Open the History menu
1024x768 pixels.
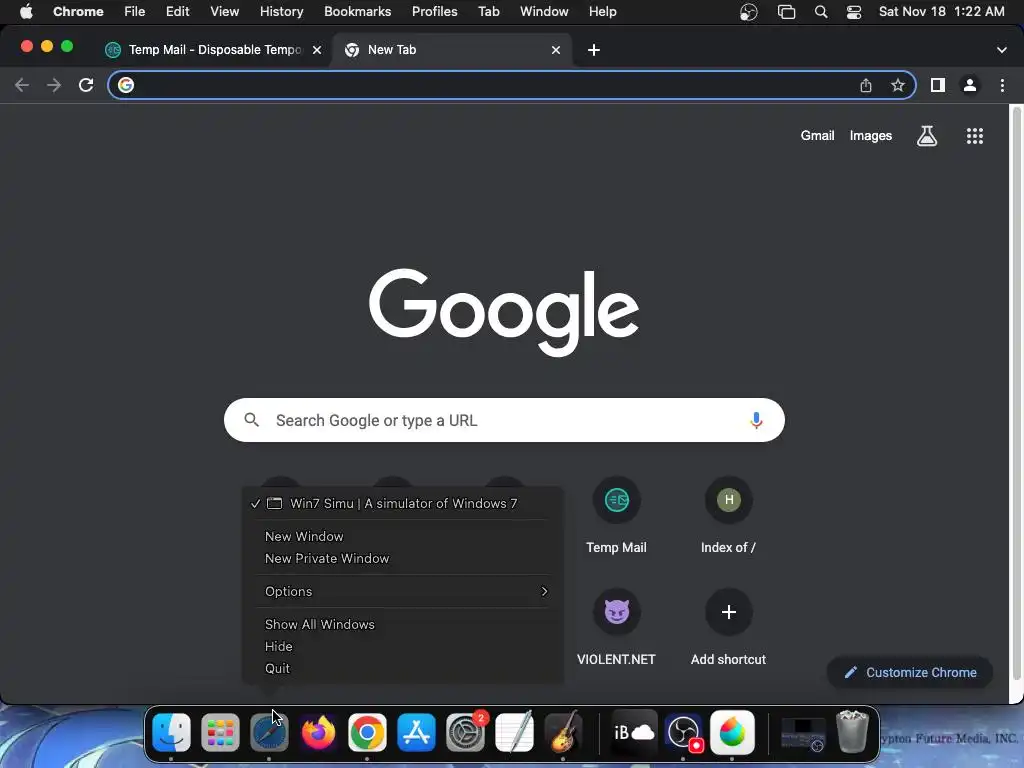pos(281,12)
